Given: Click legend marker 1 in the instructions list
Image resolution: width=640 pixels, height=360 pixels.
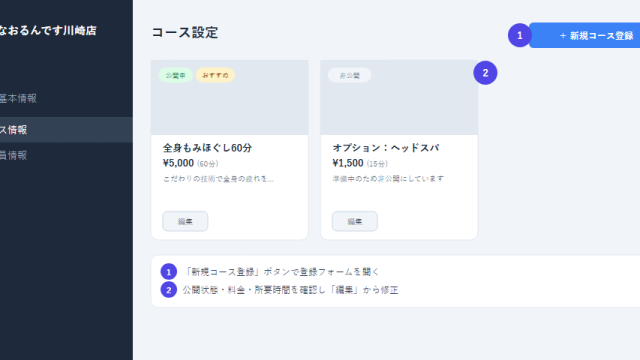Looking at the screenshot, I should (x=169, y=272).
